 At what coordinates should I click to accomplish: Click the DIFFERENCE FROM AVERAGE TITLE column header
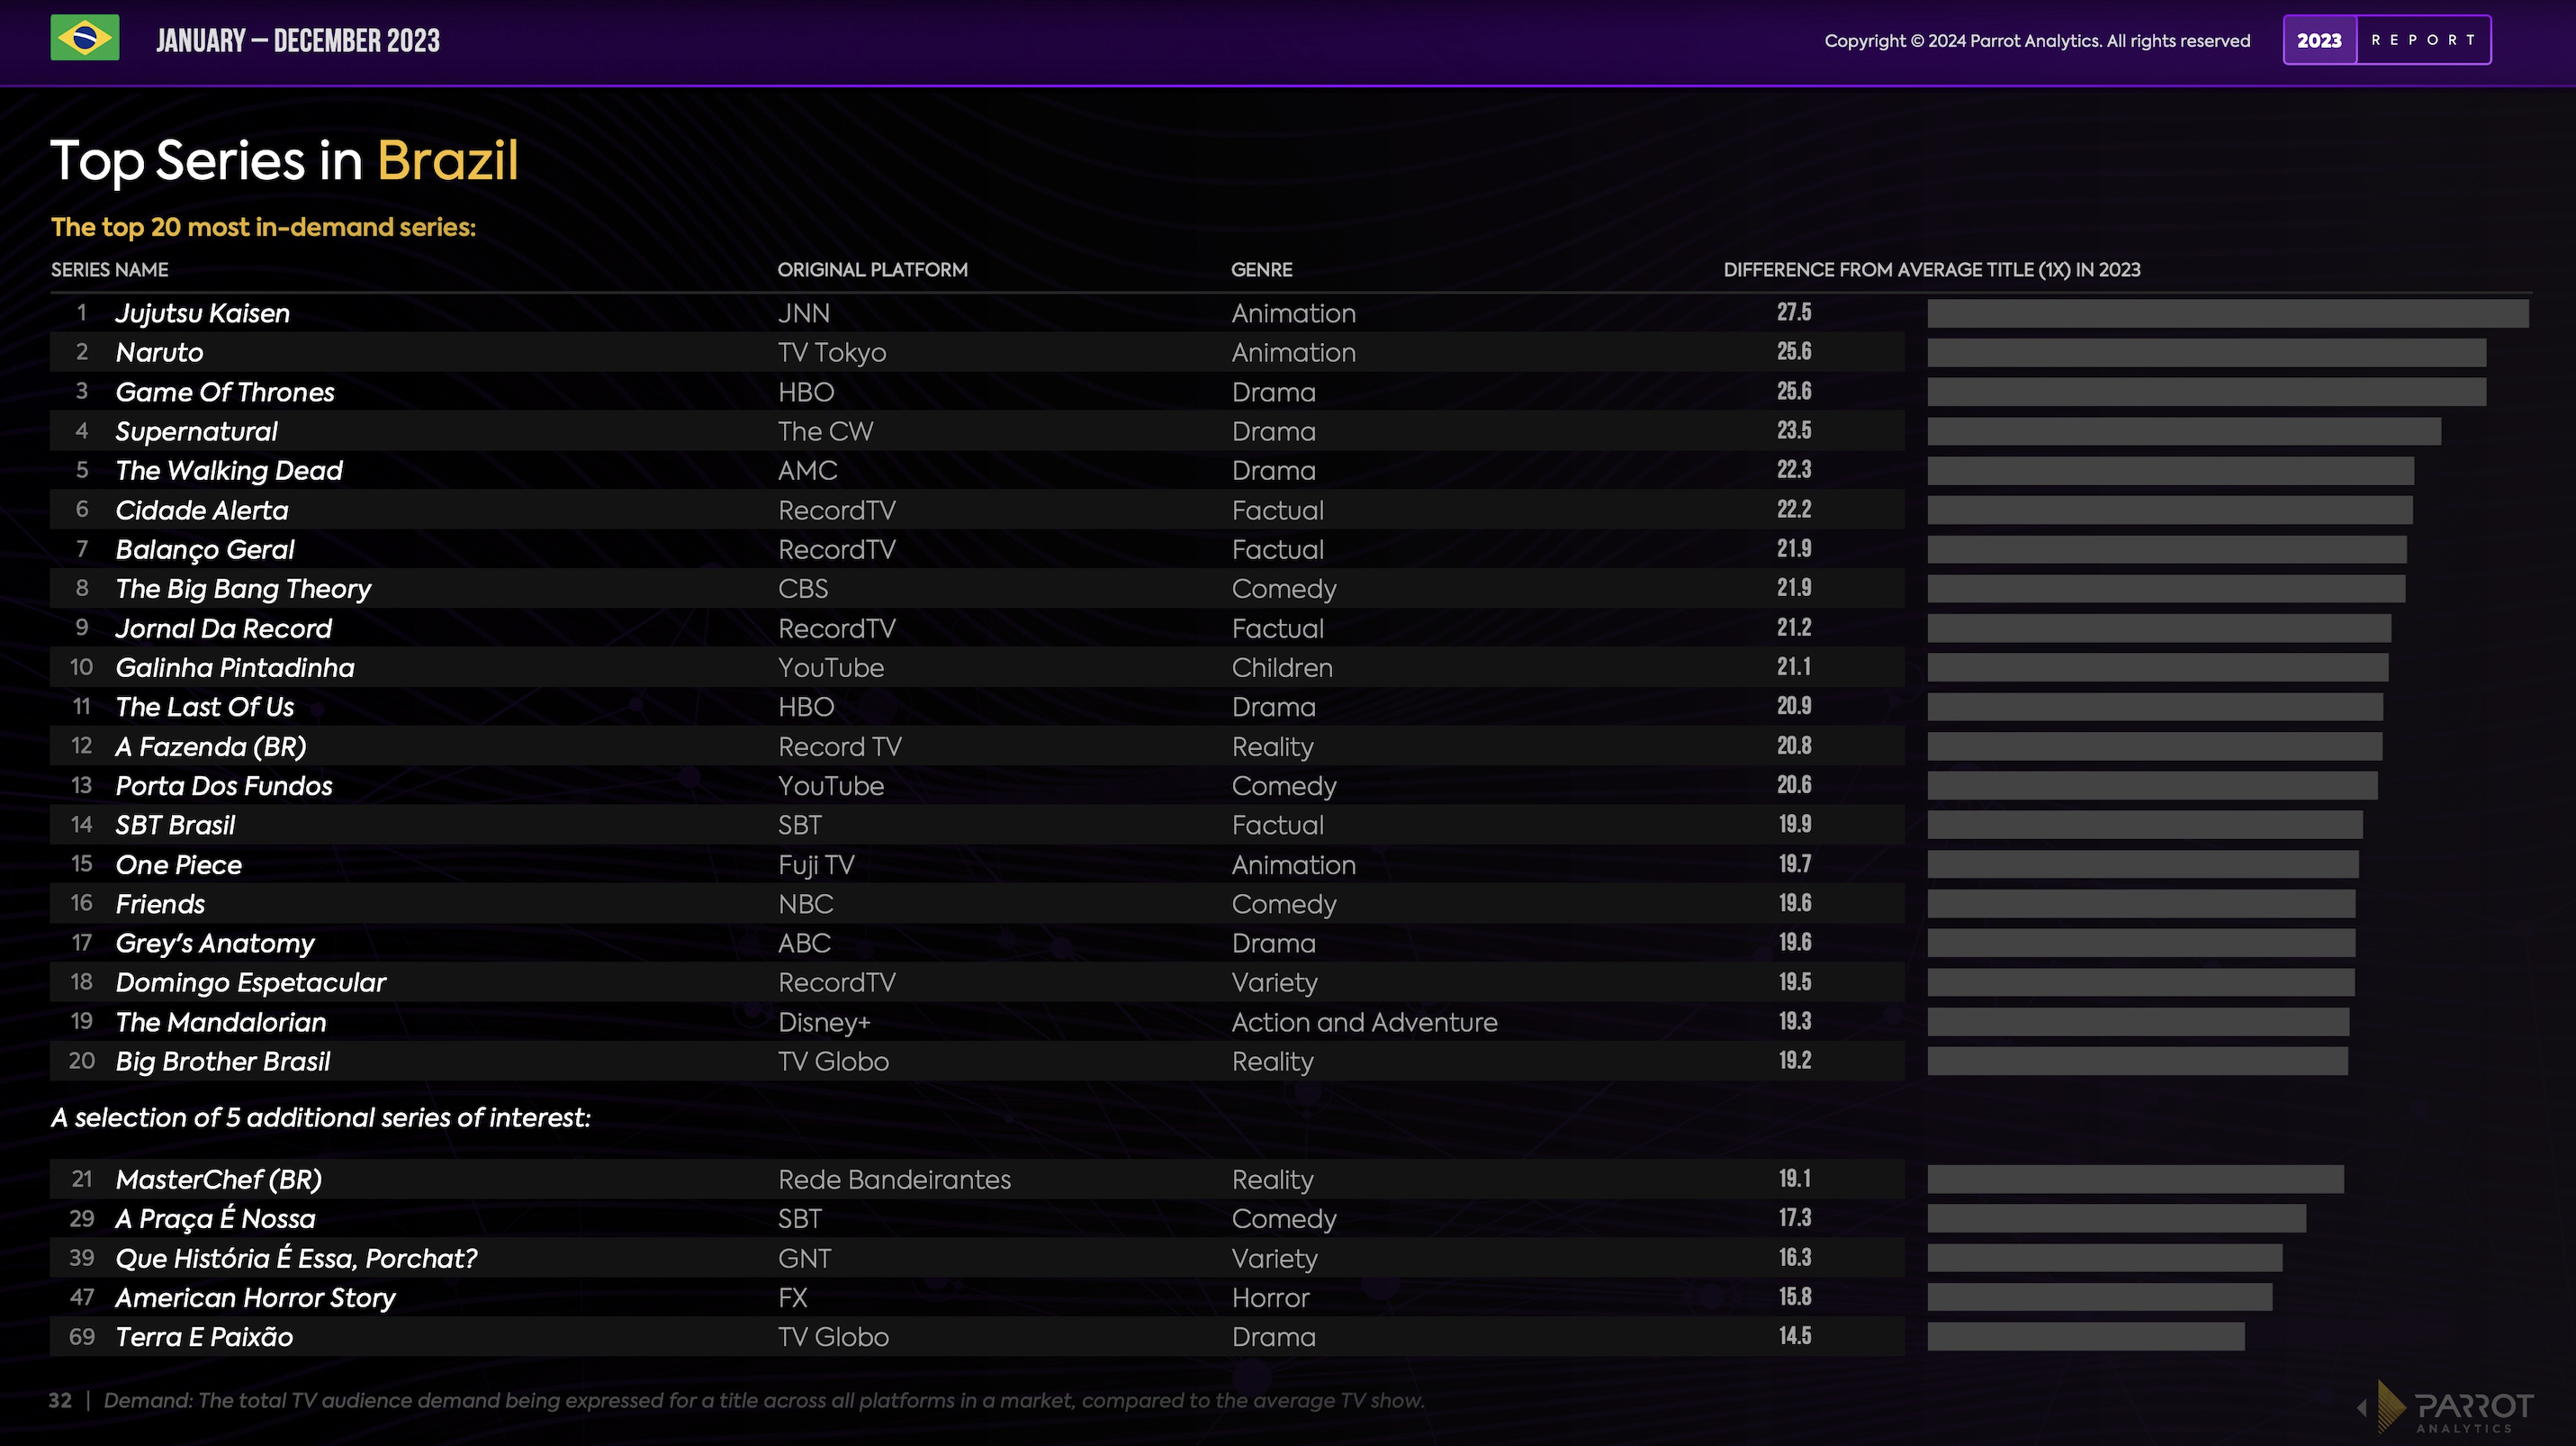pos(1931,270)
